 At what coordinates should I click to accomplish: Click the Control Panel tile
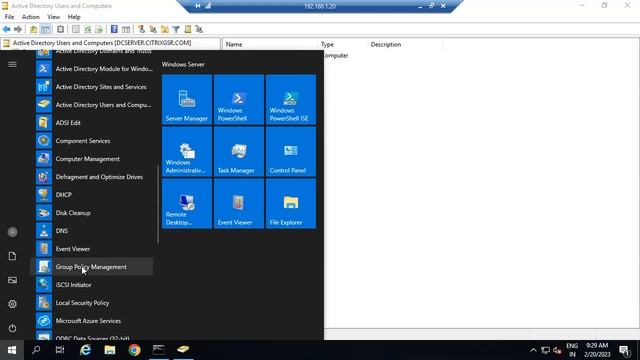[x=291, y=151]
